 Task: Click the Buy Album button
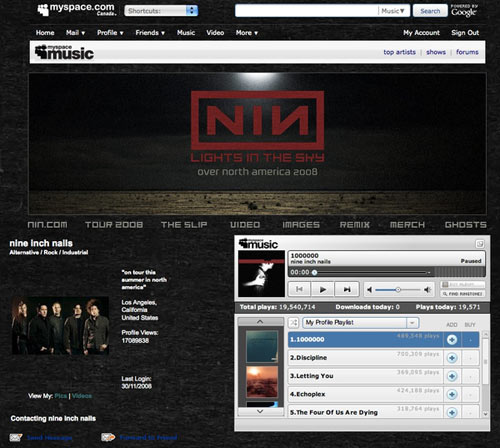tap(462, 284)
